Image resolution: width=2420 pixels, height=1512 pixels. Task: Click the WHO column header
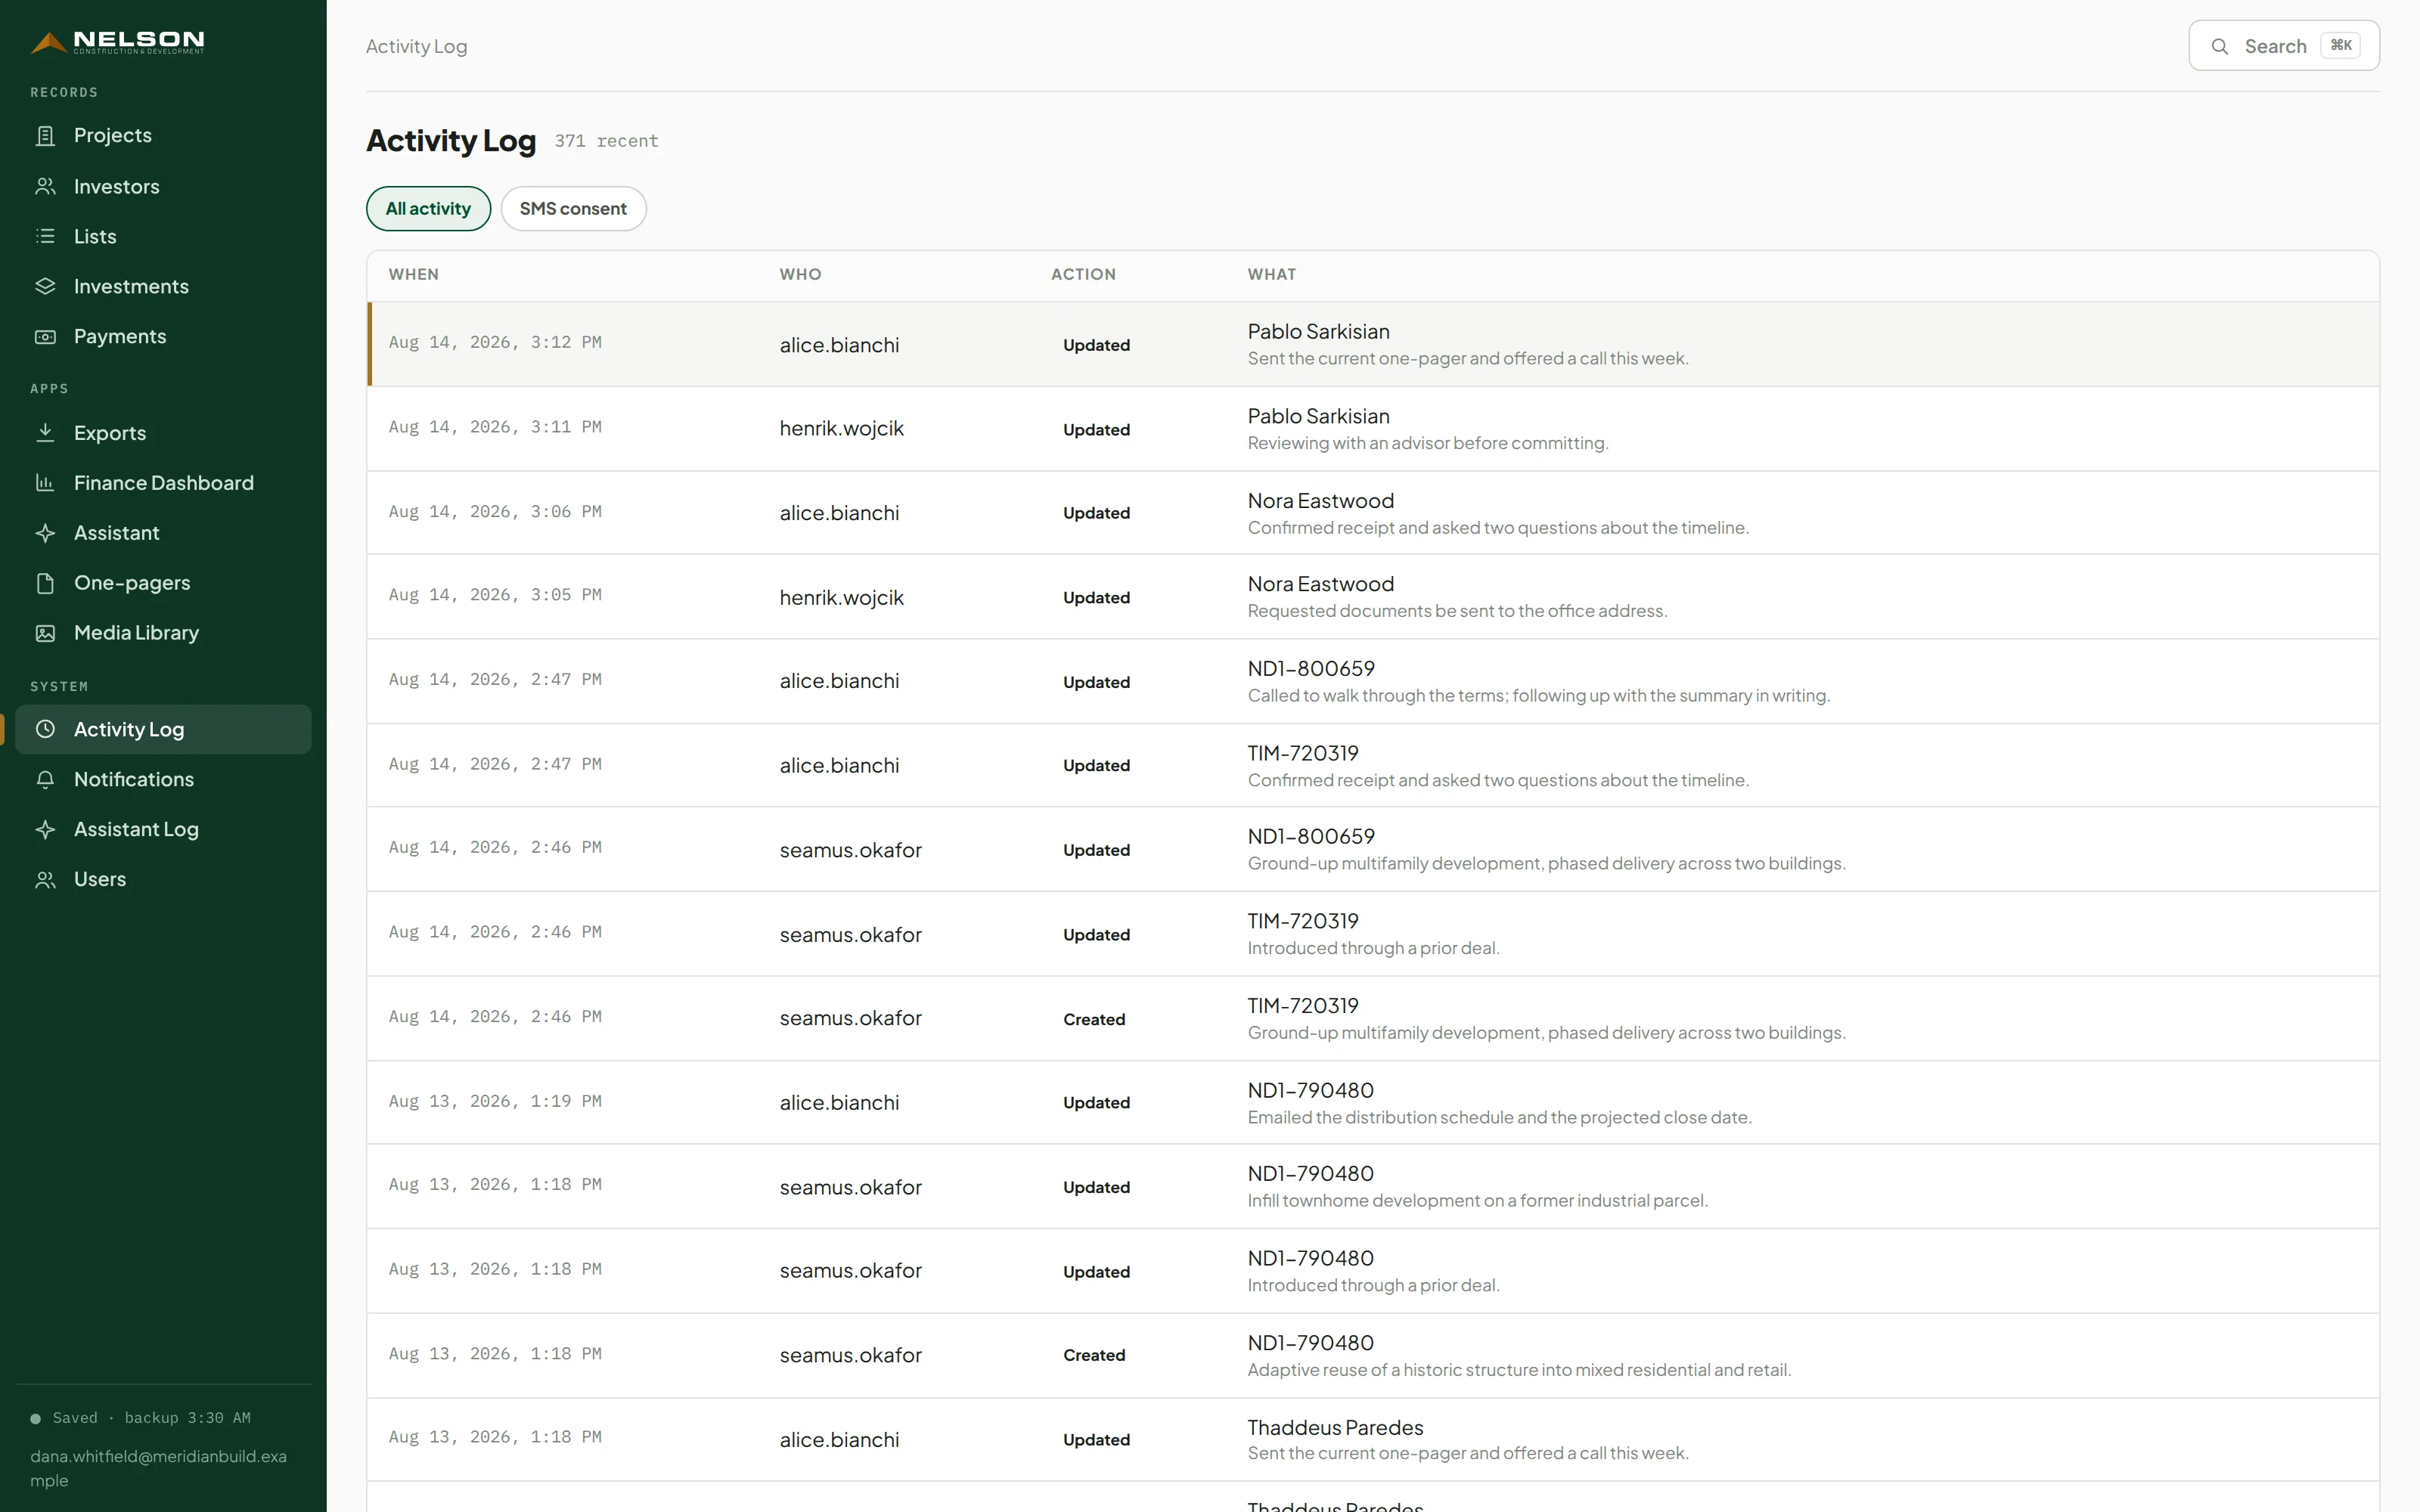click(800, 274)
